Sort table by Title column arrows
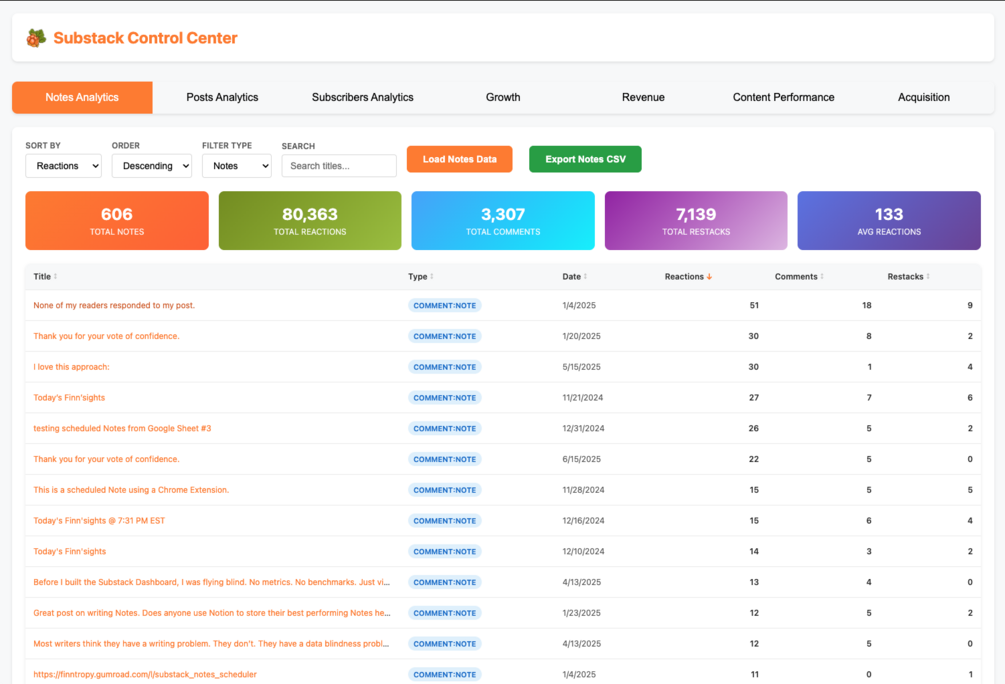 coord(55,276)
